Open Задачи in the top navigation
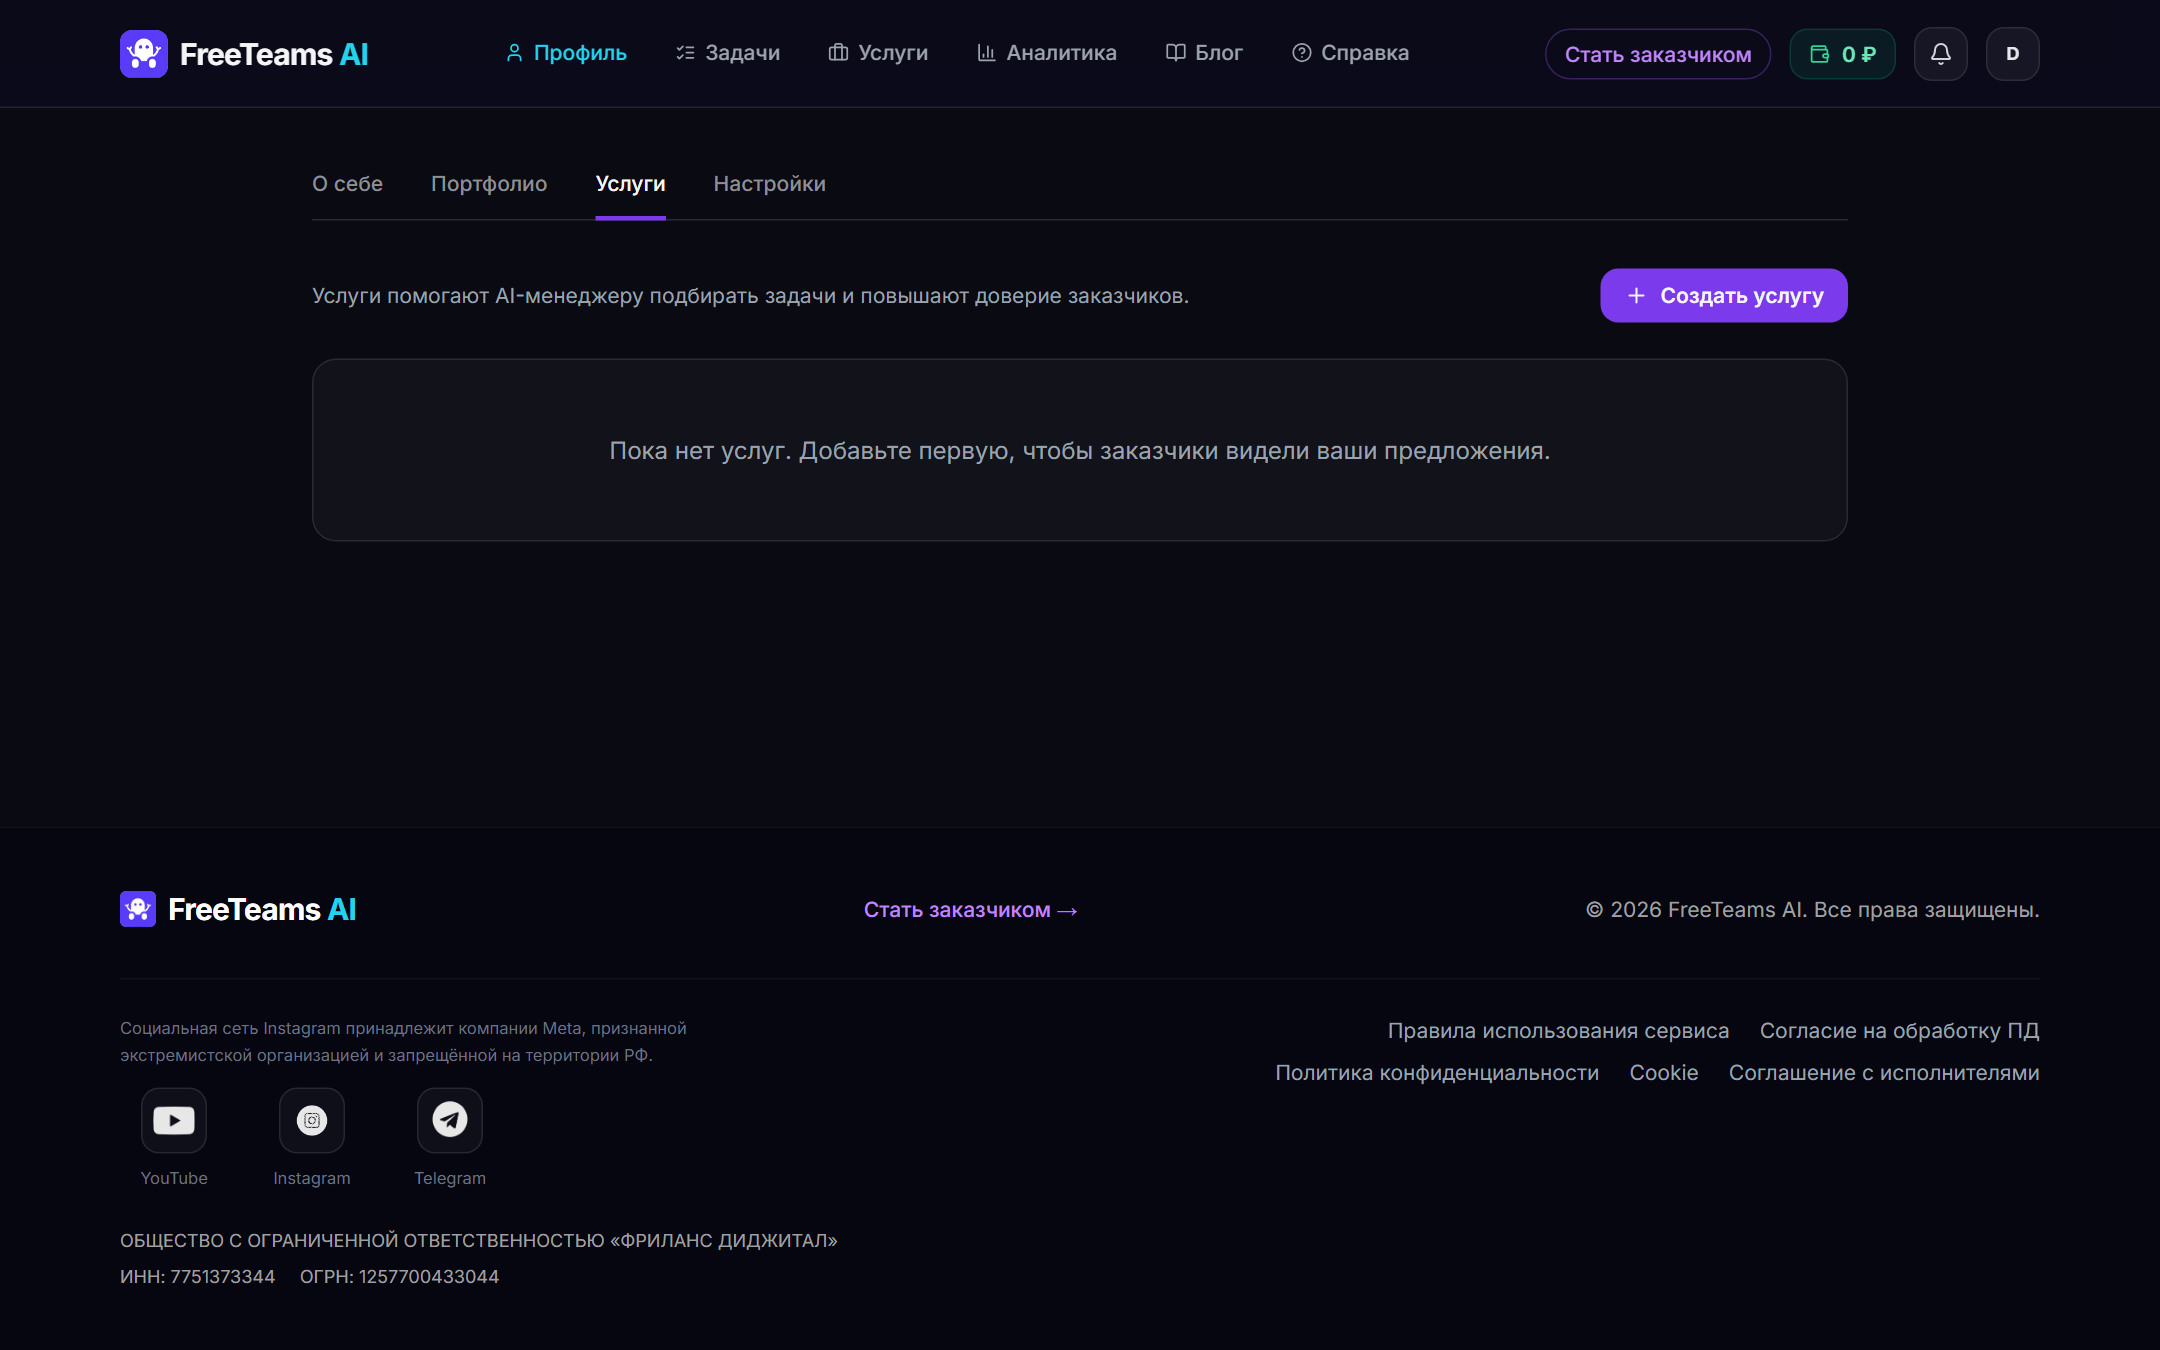This screenshot has height=1350, width=2160. [728, 53]
